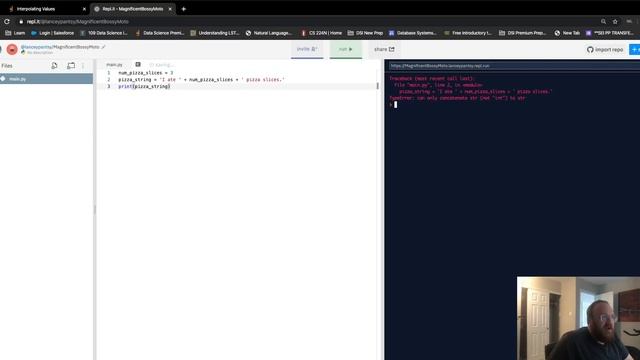Click the console URL bar
The width and height of the screenshot is (640, 360).
click(514, 66)
